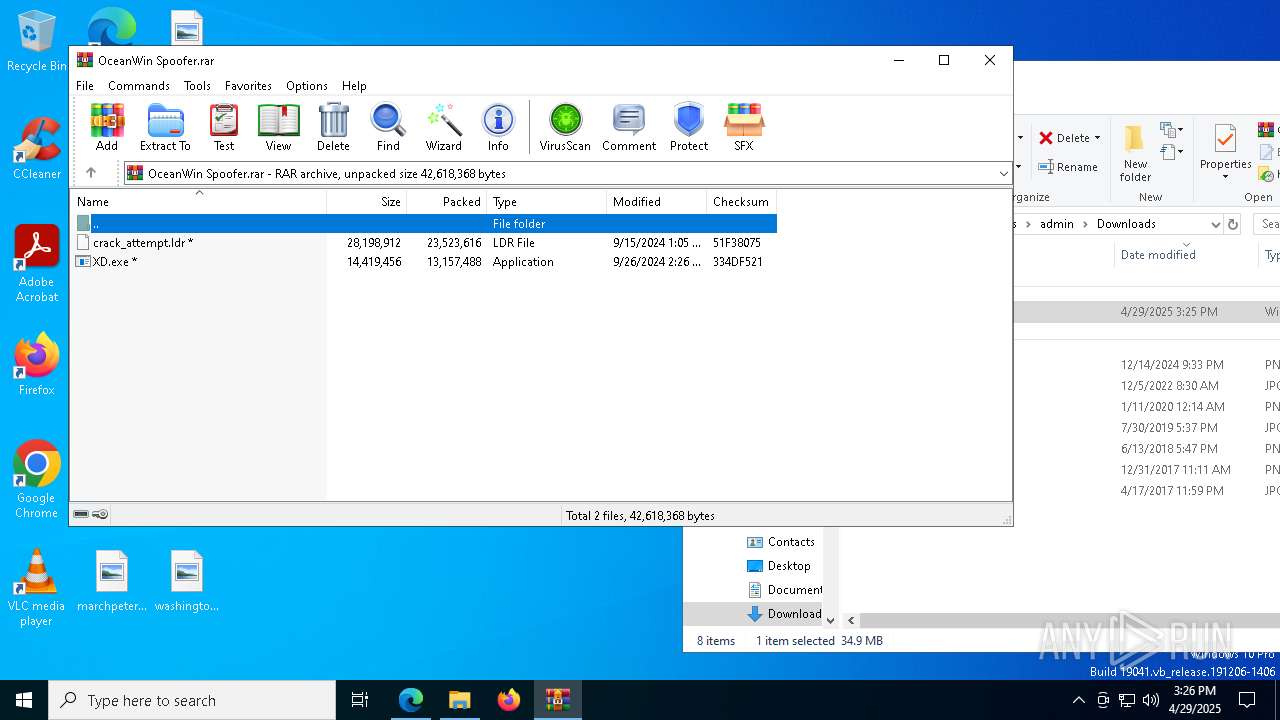1280x720 pixels.
Task: Click checksum value 51F38075
Action: 737,243
